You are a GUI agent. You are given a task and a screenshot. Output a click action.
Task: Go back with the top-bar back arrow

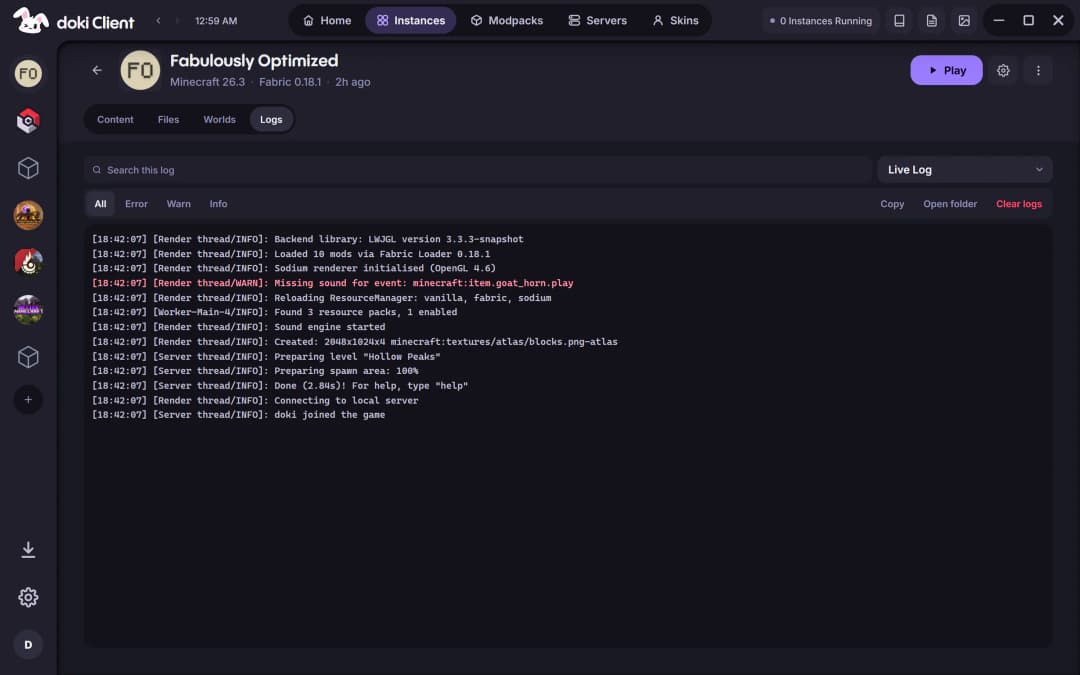click(158, 21)
